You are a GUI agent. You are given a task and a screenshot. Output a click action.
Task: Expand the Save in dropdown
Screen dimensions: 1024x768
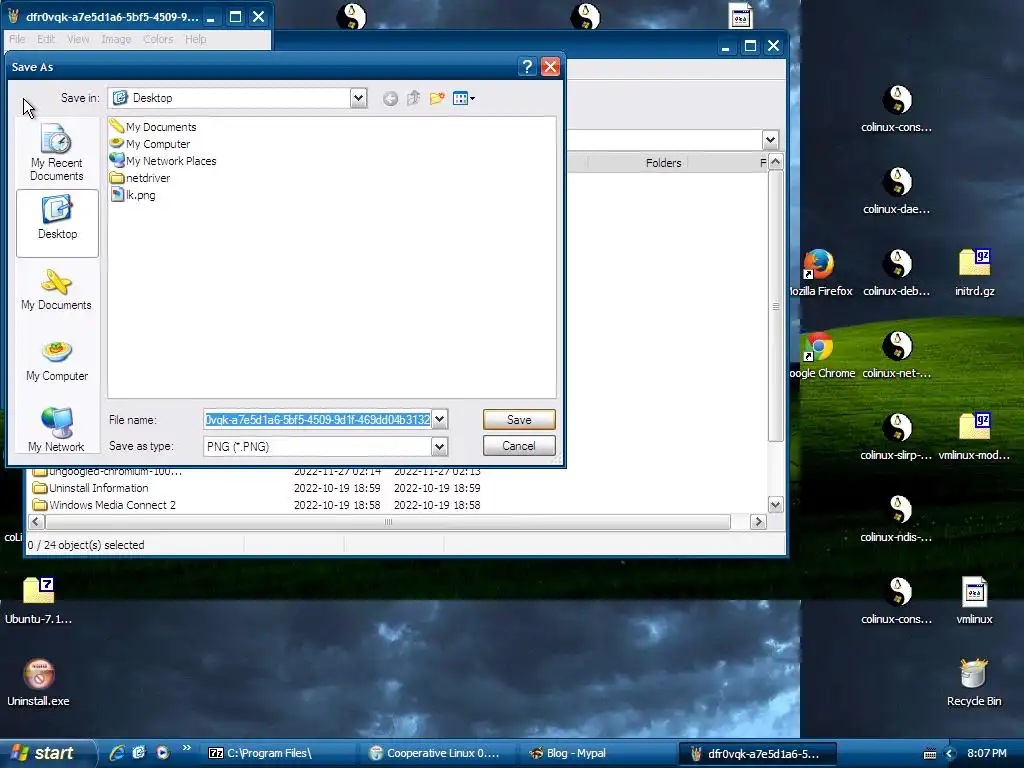[x=358, y=98]
